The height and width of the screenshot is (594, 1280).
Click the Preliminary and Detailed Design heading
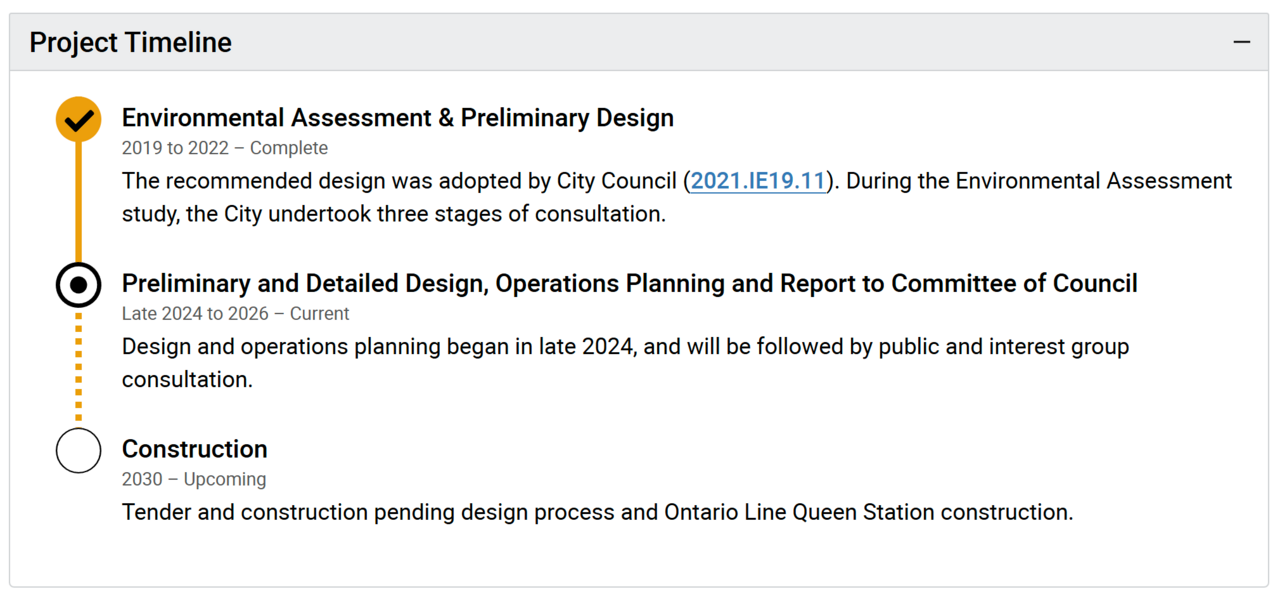(629, 284)
